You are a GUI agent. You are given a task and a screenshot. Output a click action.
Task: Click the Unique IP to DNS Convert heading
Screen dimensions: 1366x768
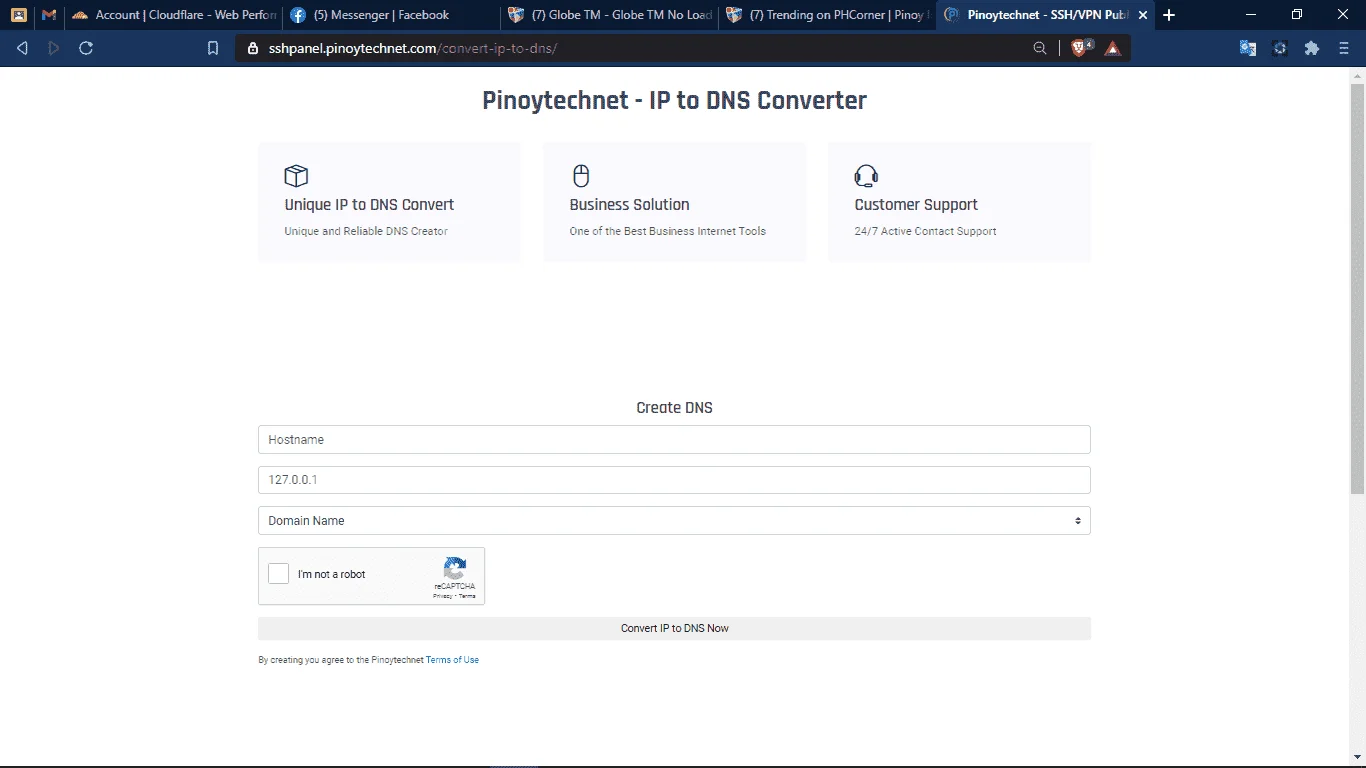(x=369, y=205)
